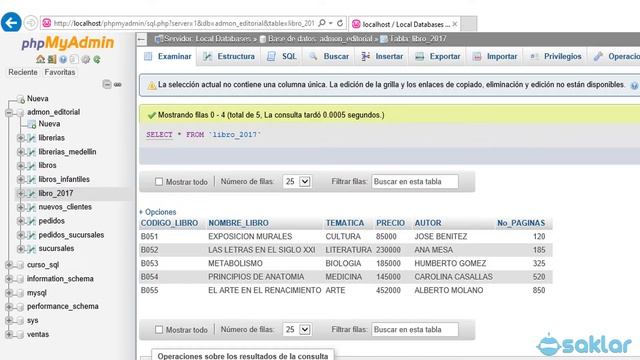Click the browser forward arrow button

pos(31,23)
